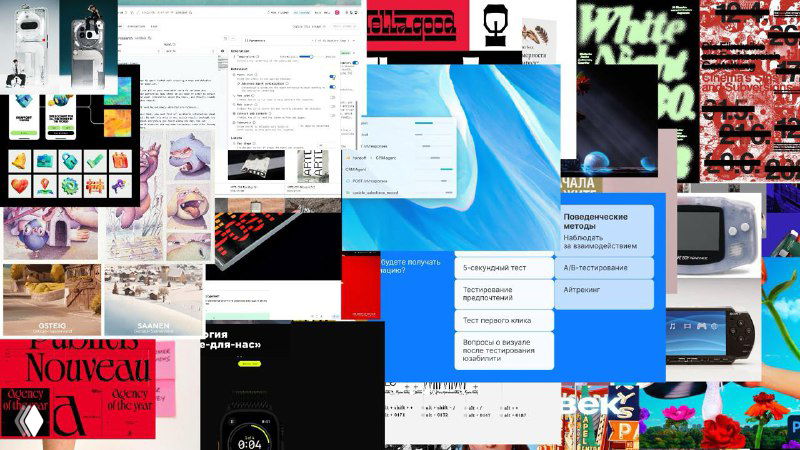This screenshot has width=800, height=450.
Task: Click the 'Айтрекинг' card
Action: tap(604, 294)
